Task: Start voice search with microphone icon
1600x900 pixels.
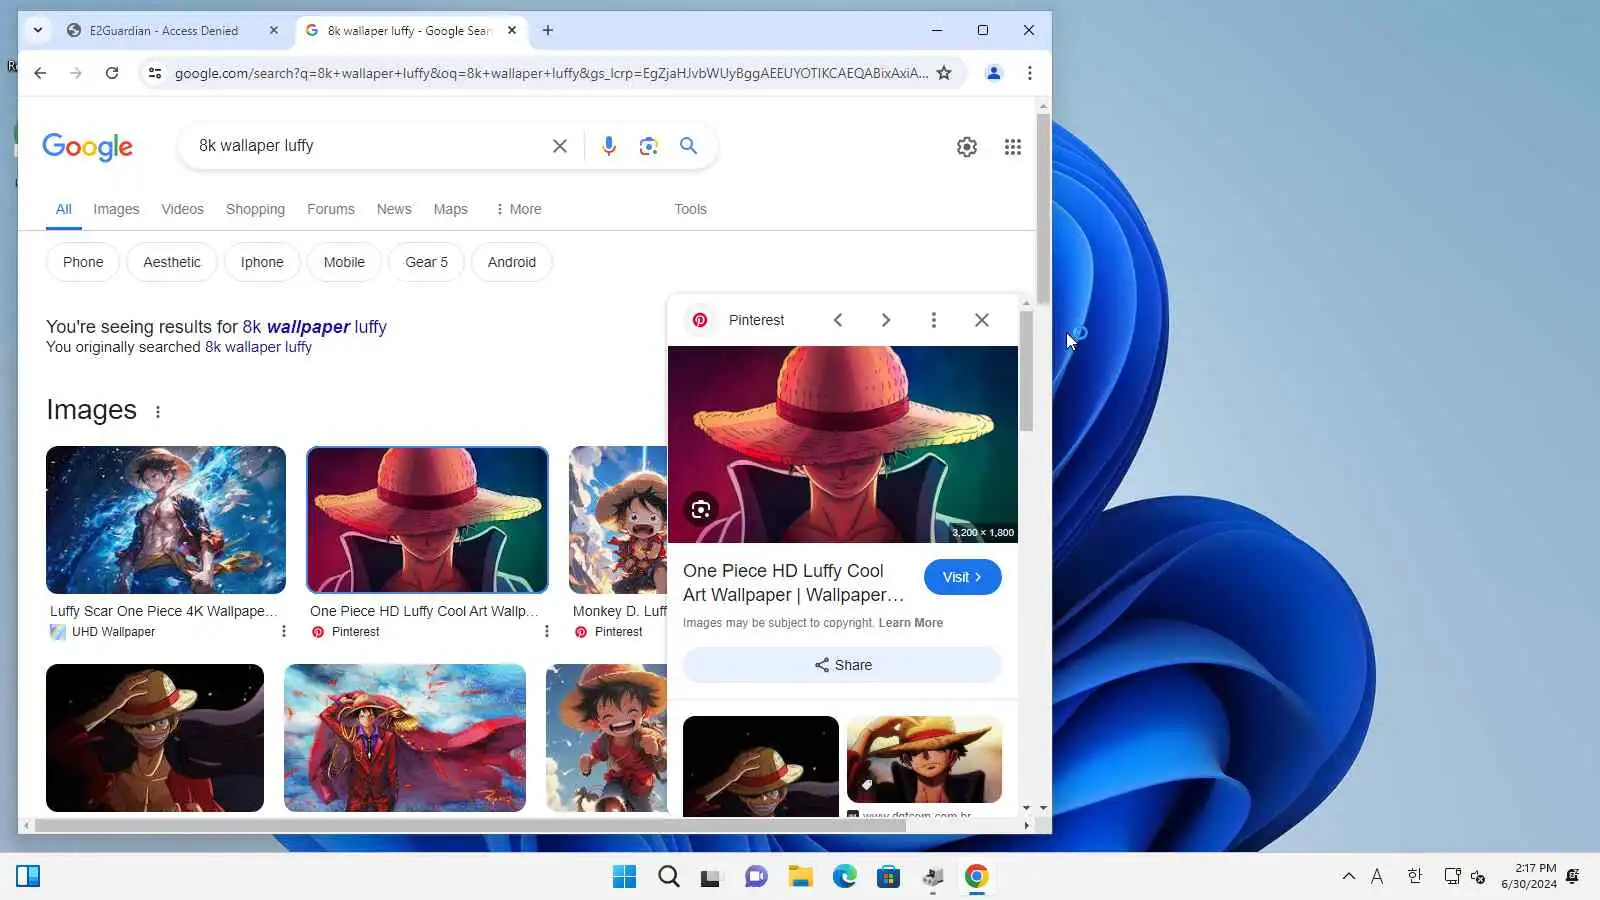Action: (x=609, y=146)
